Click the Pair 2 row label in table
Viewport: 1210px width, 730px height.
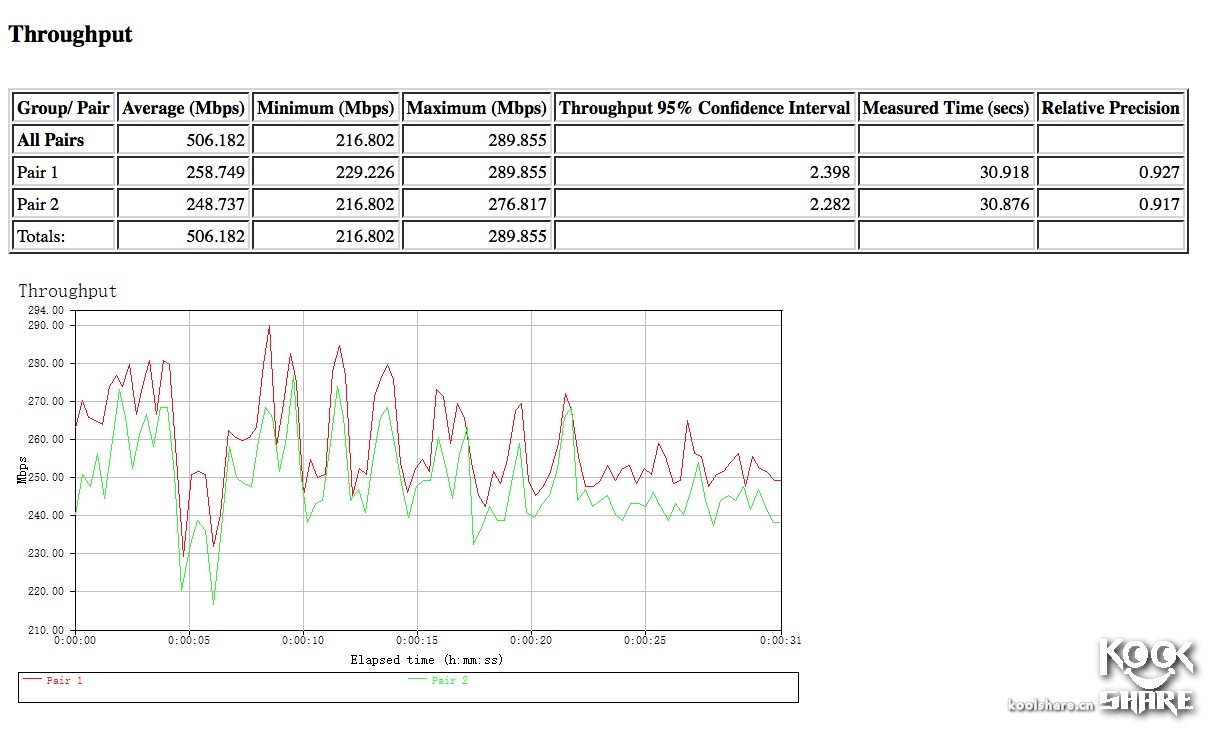click(38, 204)
